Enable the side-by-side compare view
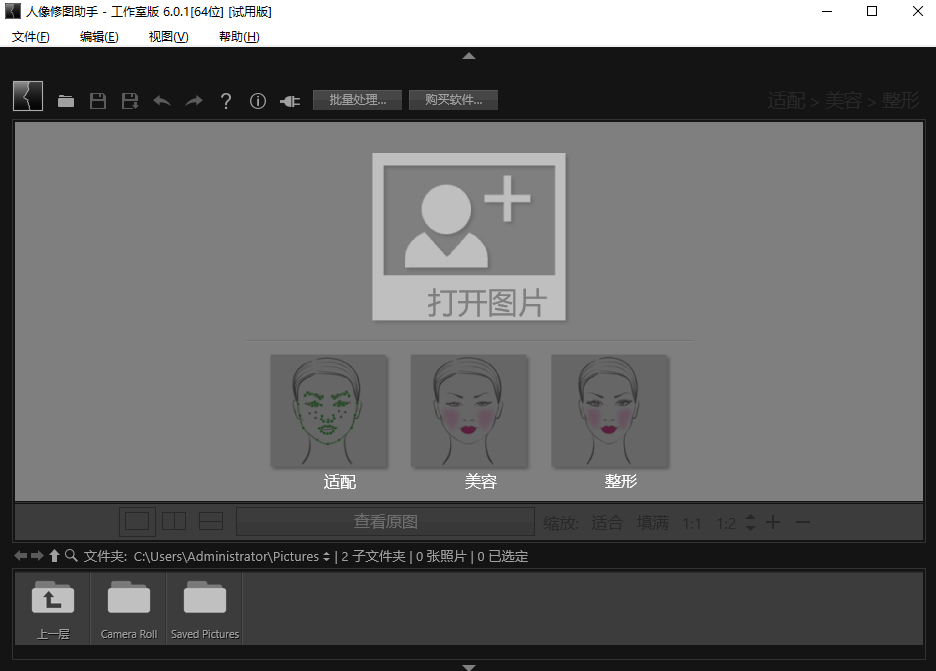The height and width of the screenshot is (671, 936). pos(173,520)
